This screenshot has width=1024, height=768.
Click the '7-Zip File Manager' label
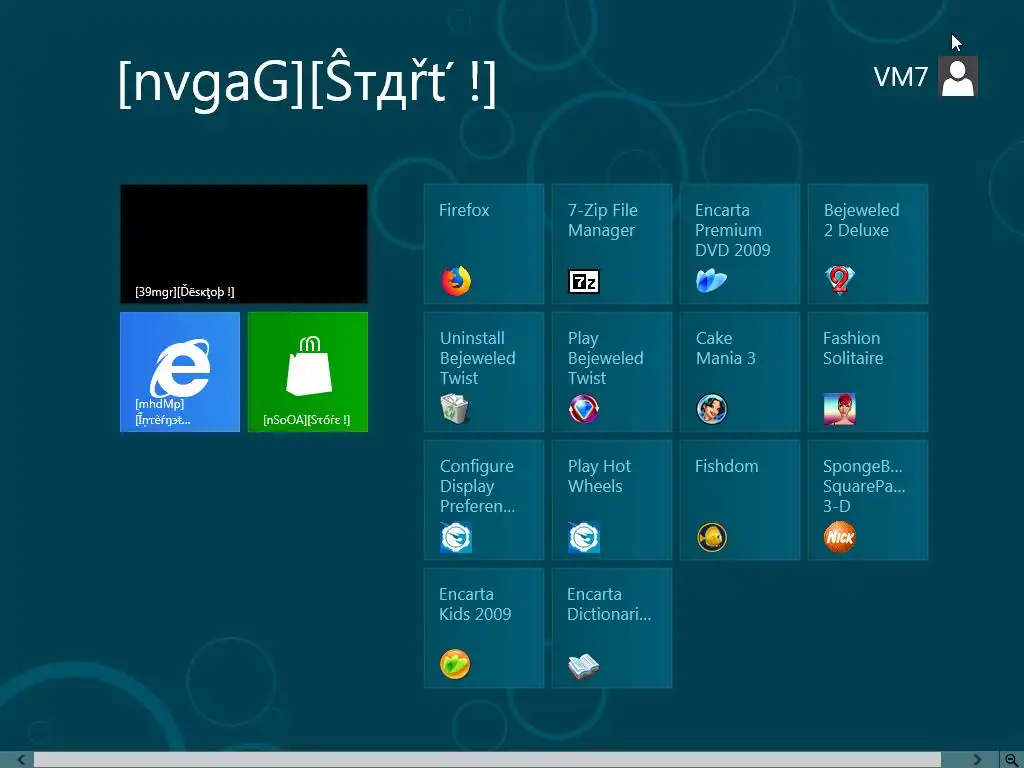603,220
